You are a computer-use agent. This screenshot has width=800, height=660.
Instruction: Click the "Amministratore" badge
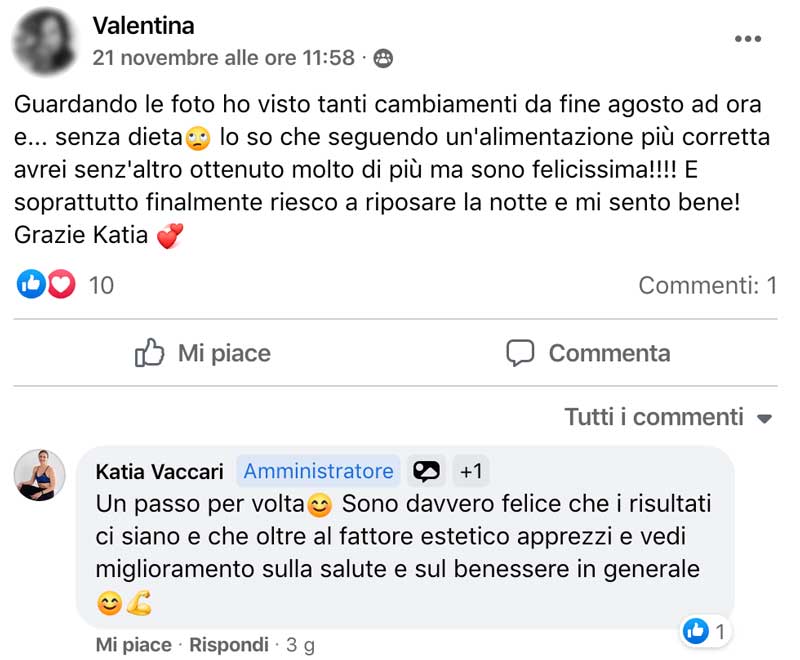click(x=318, y=471)
